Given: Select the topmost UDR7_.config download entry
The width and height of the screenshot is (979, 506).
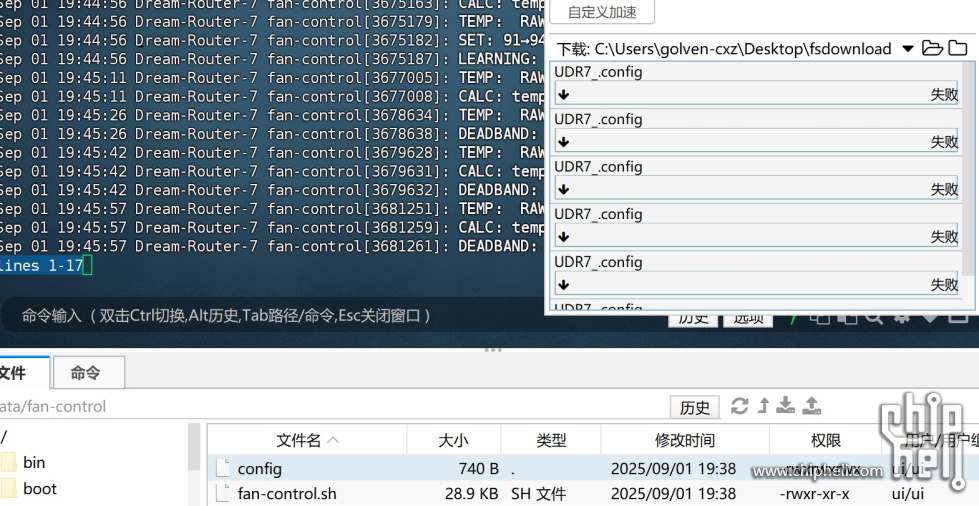Looking at the screenshot, I should 756,86.
